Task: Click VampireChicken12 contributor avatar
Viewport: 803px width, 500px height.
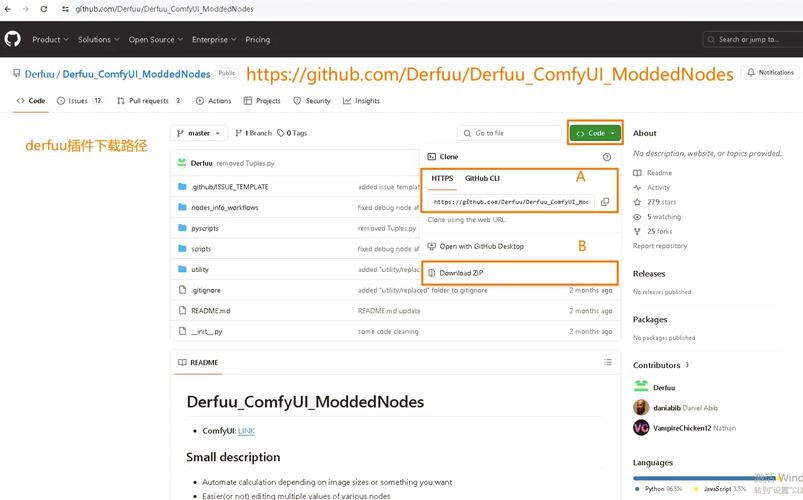Action: [x=641, y=428]
